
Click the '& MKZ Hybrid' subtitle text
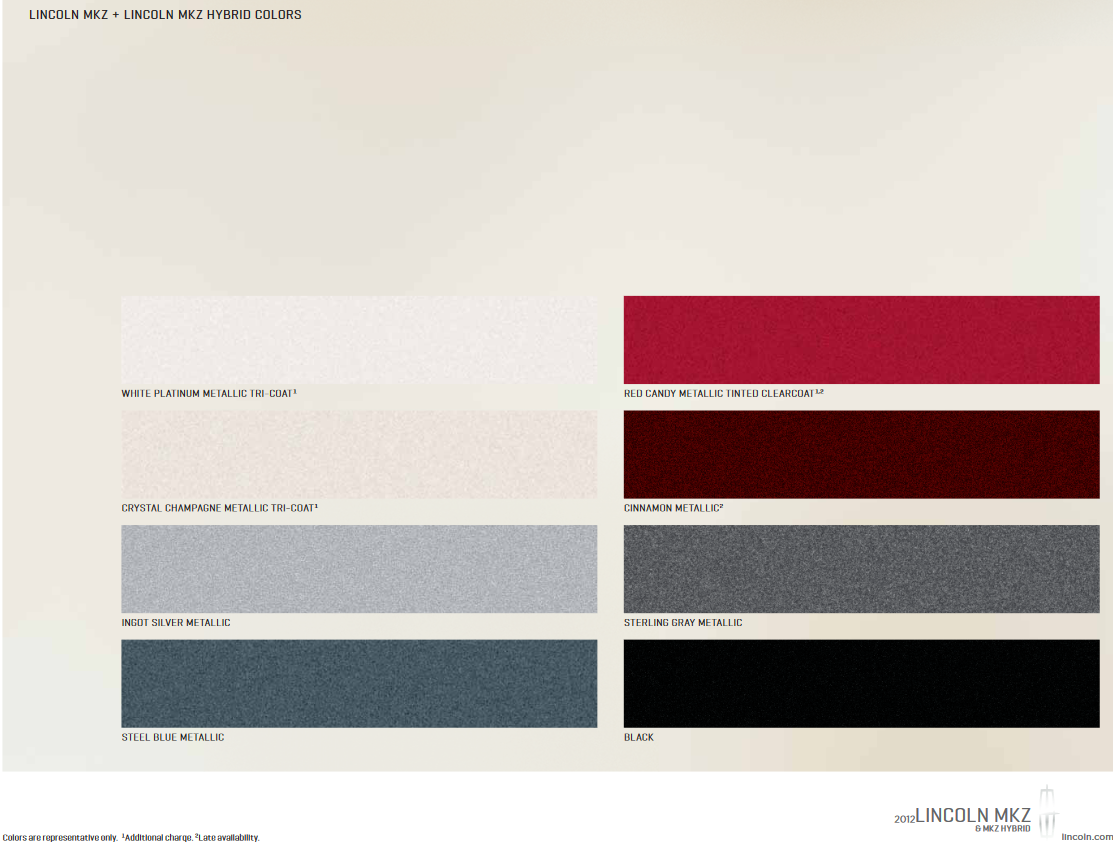coord(1002,829)
